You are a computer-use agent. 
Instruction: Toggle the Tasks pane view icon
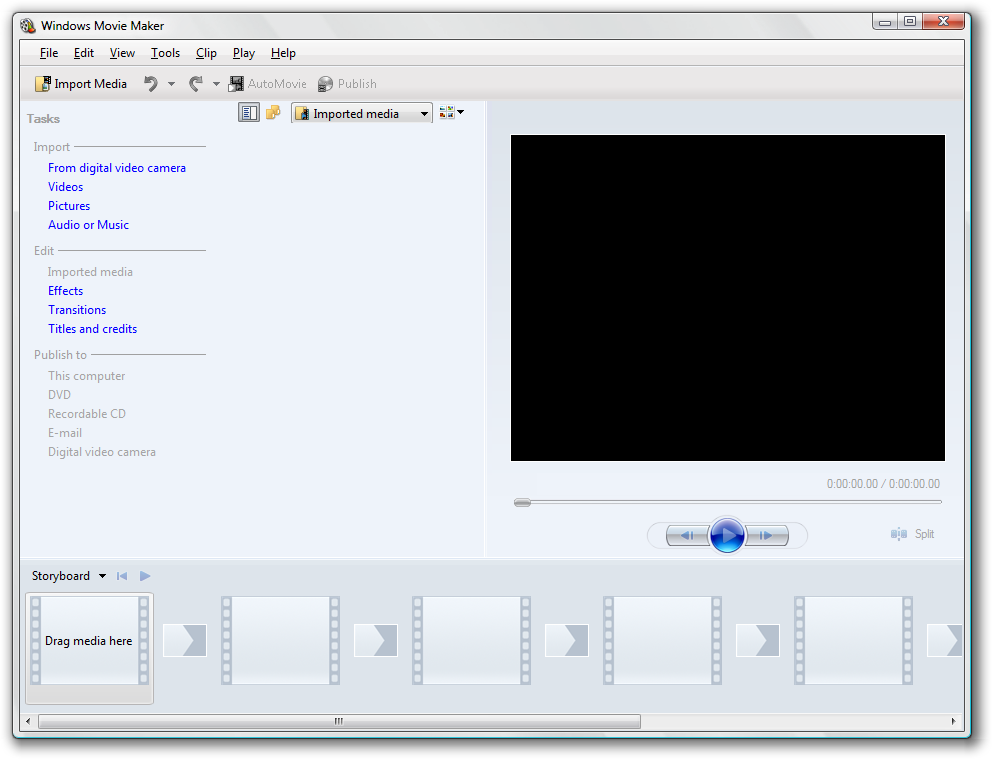tap(248, 113)
